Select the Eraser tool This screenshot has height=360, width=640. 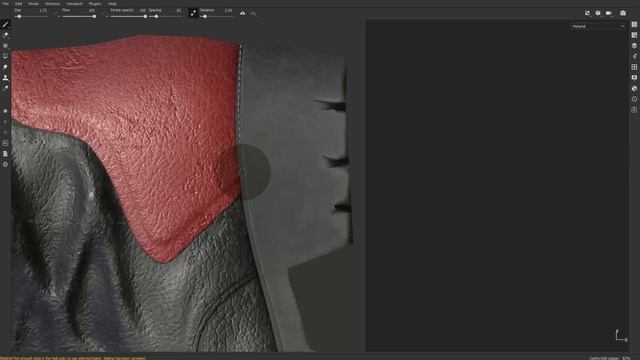[x=5, y=35]
